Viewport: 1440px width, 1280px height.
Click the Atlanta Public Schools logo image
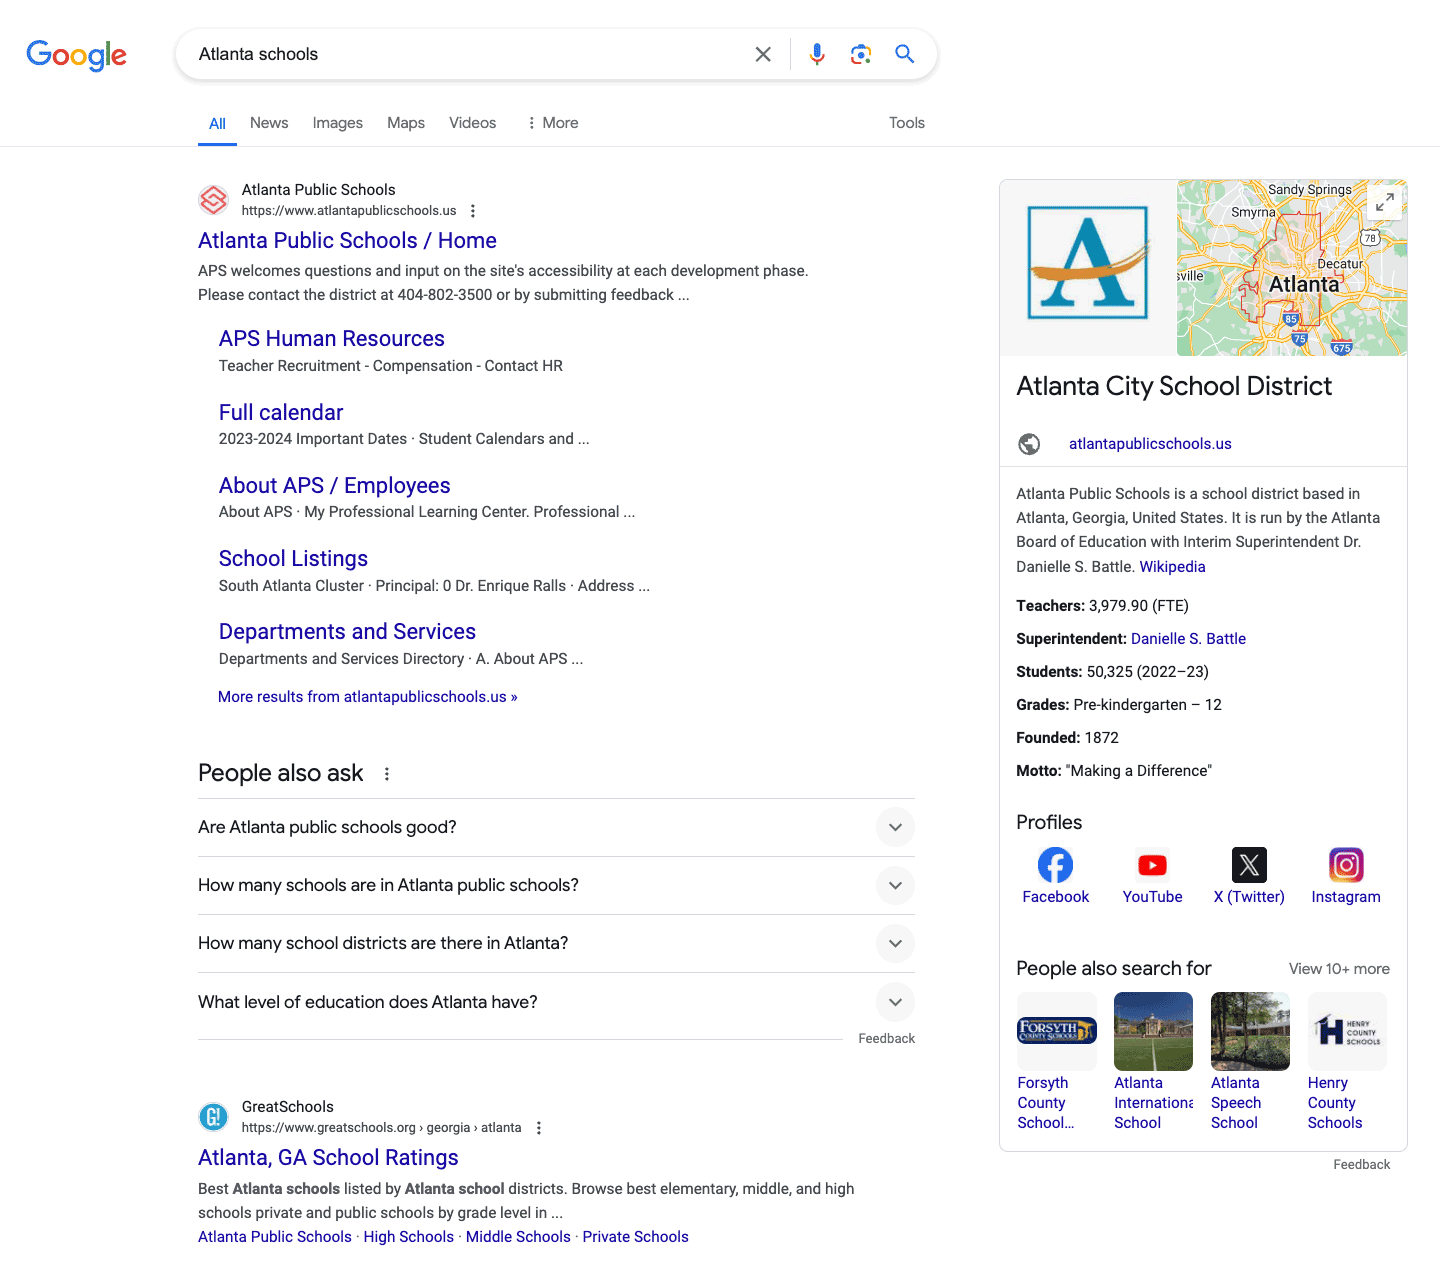coord(1088,263)
